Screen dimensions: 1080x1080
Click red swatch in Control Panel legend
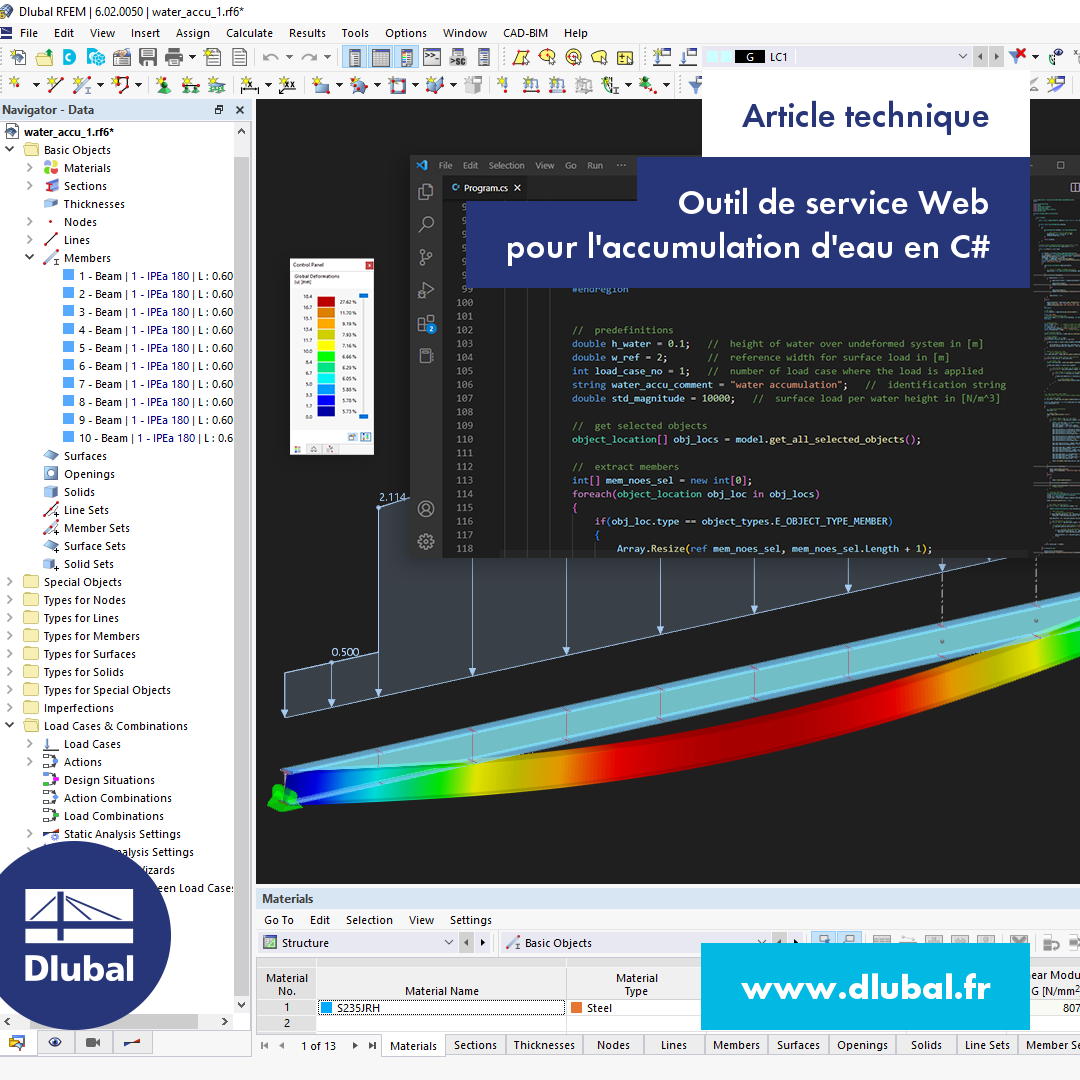(326, 302)
